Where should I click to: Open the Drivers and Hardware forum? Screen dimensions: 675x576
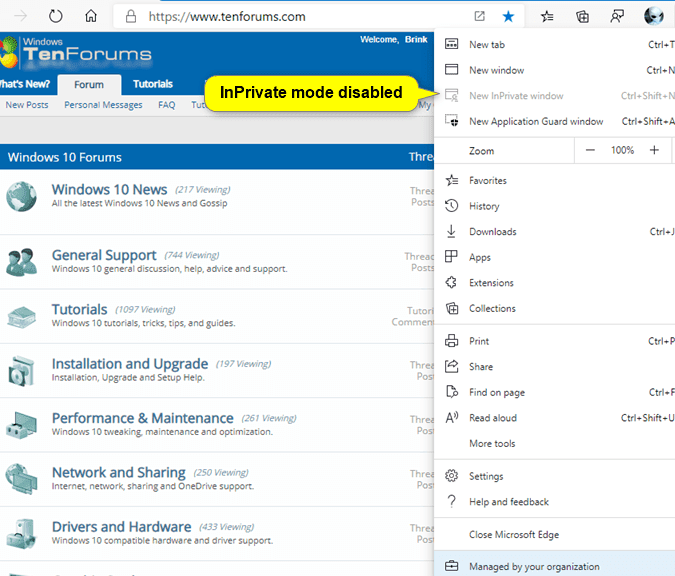(x=121, y=526)
